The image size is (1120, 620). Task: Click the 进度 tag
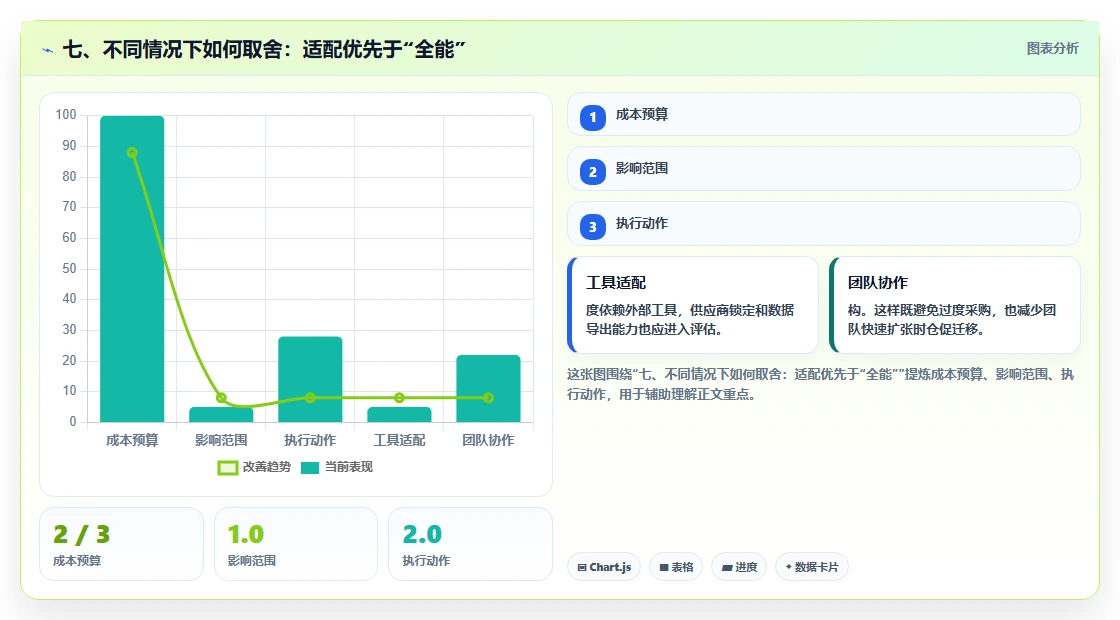click(x=739, y=567)
